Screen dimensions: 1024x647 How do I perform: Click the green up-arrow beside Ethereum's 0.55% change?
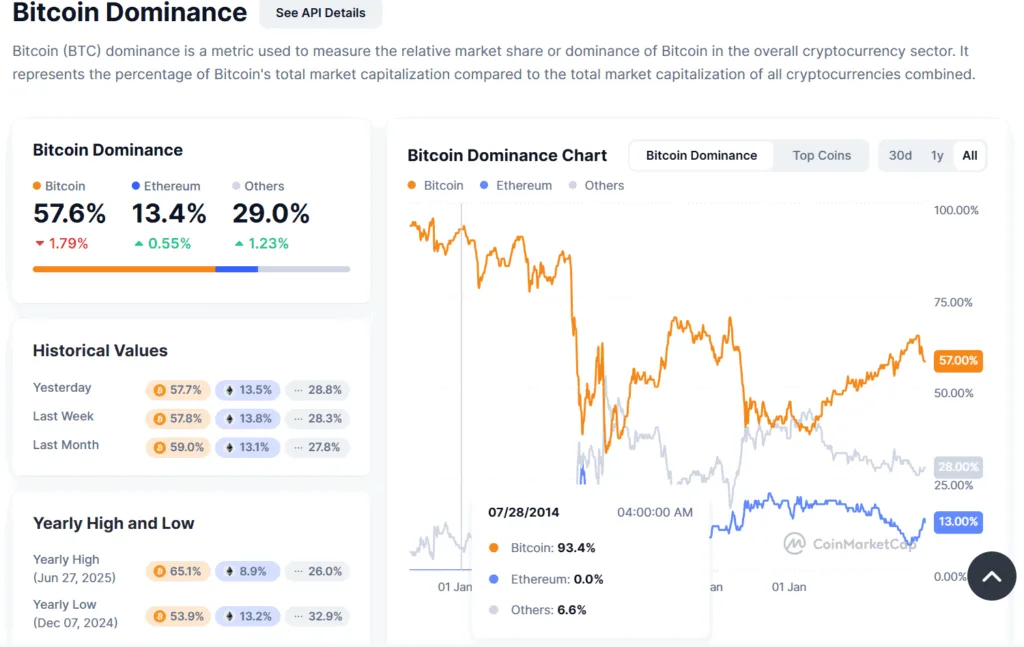click(x=137, y=243)
